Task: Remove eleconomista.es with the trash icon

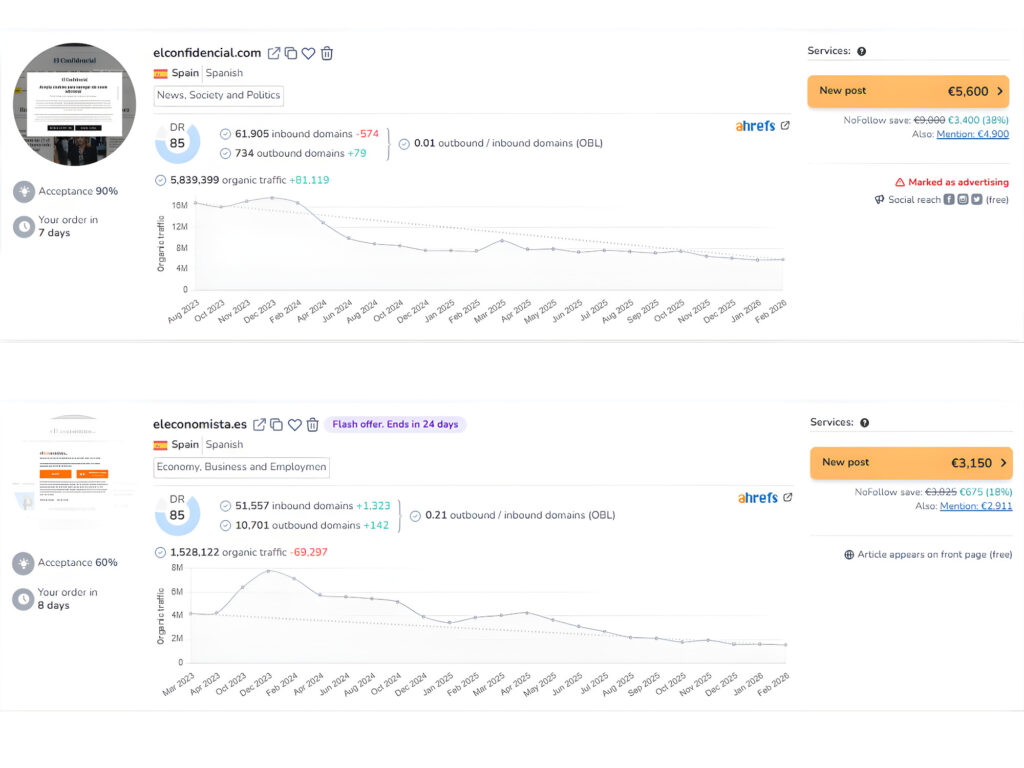Action: pyautogui.click(x=312, y=425)
